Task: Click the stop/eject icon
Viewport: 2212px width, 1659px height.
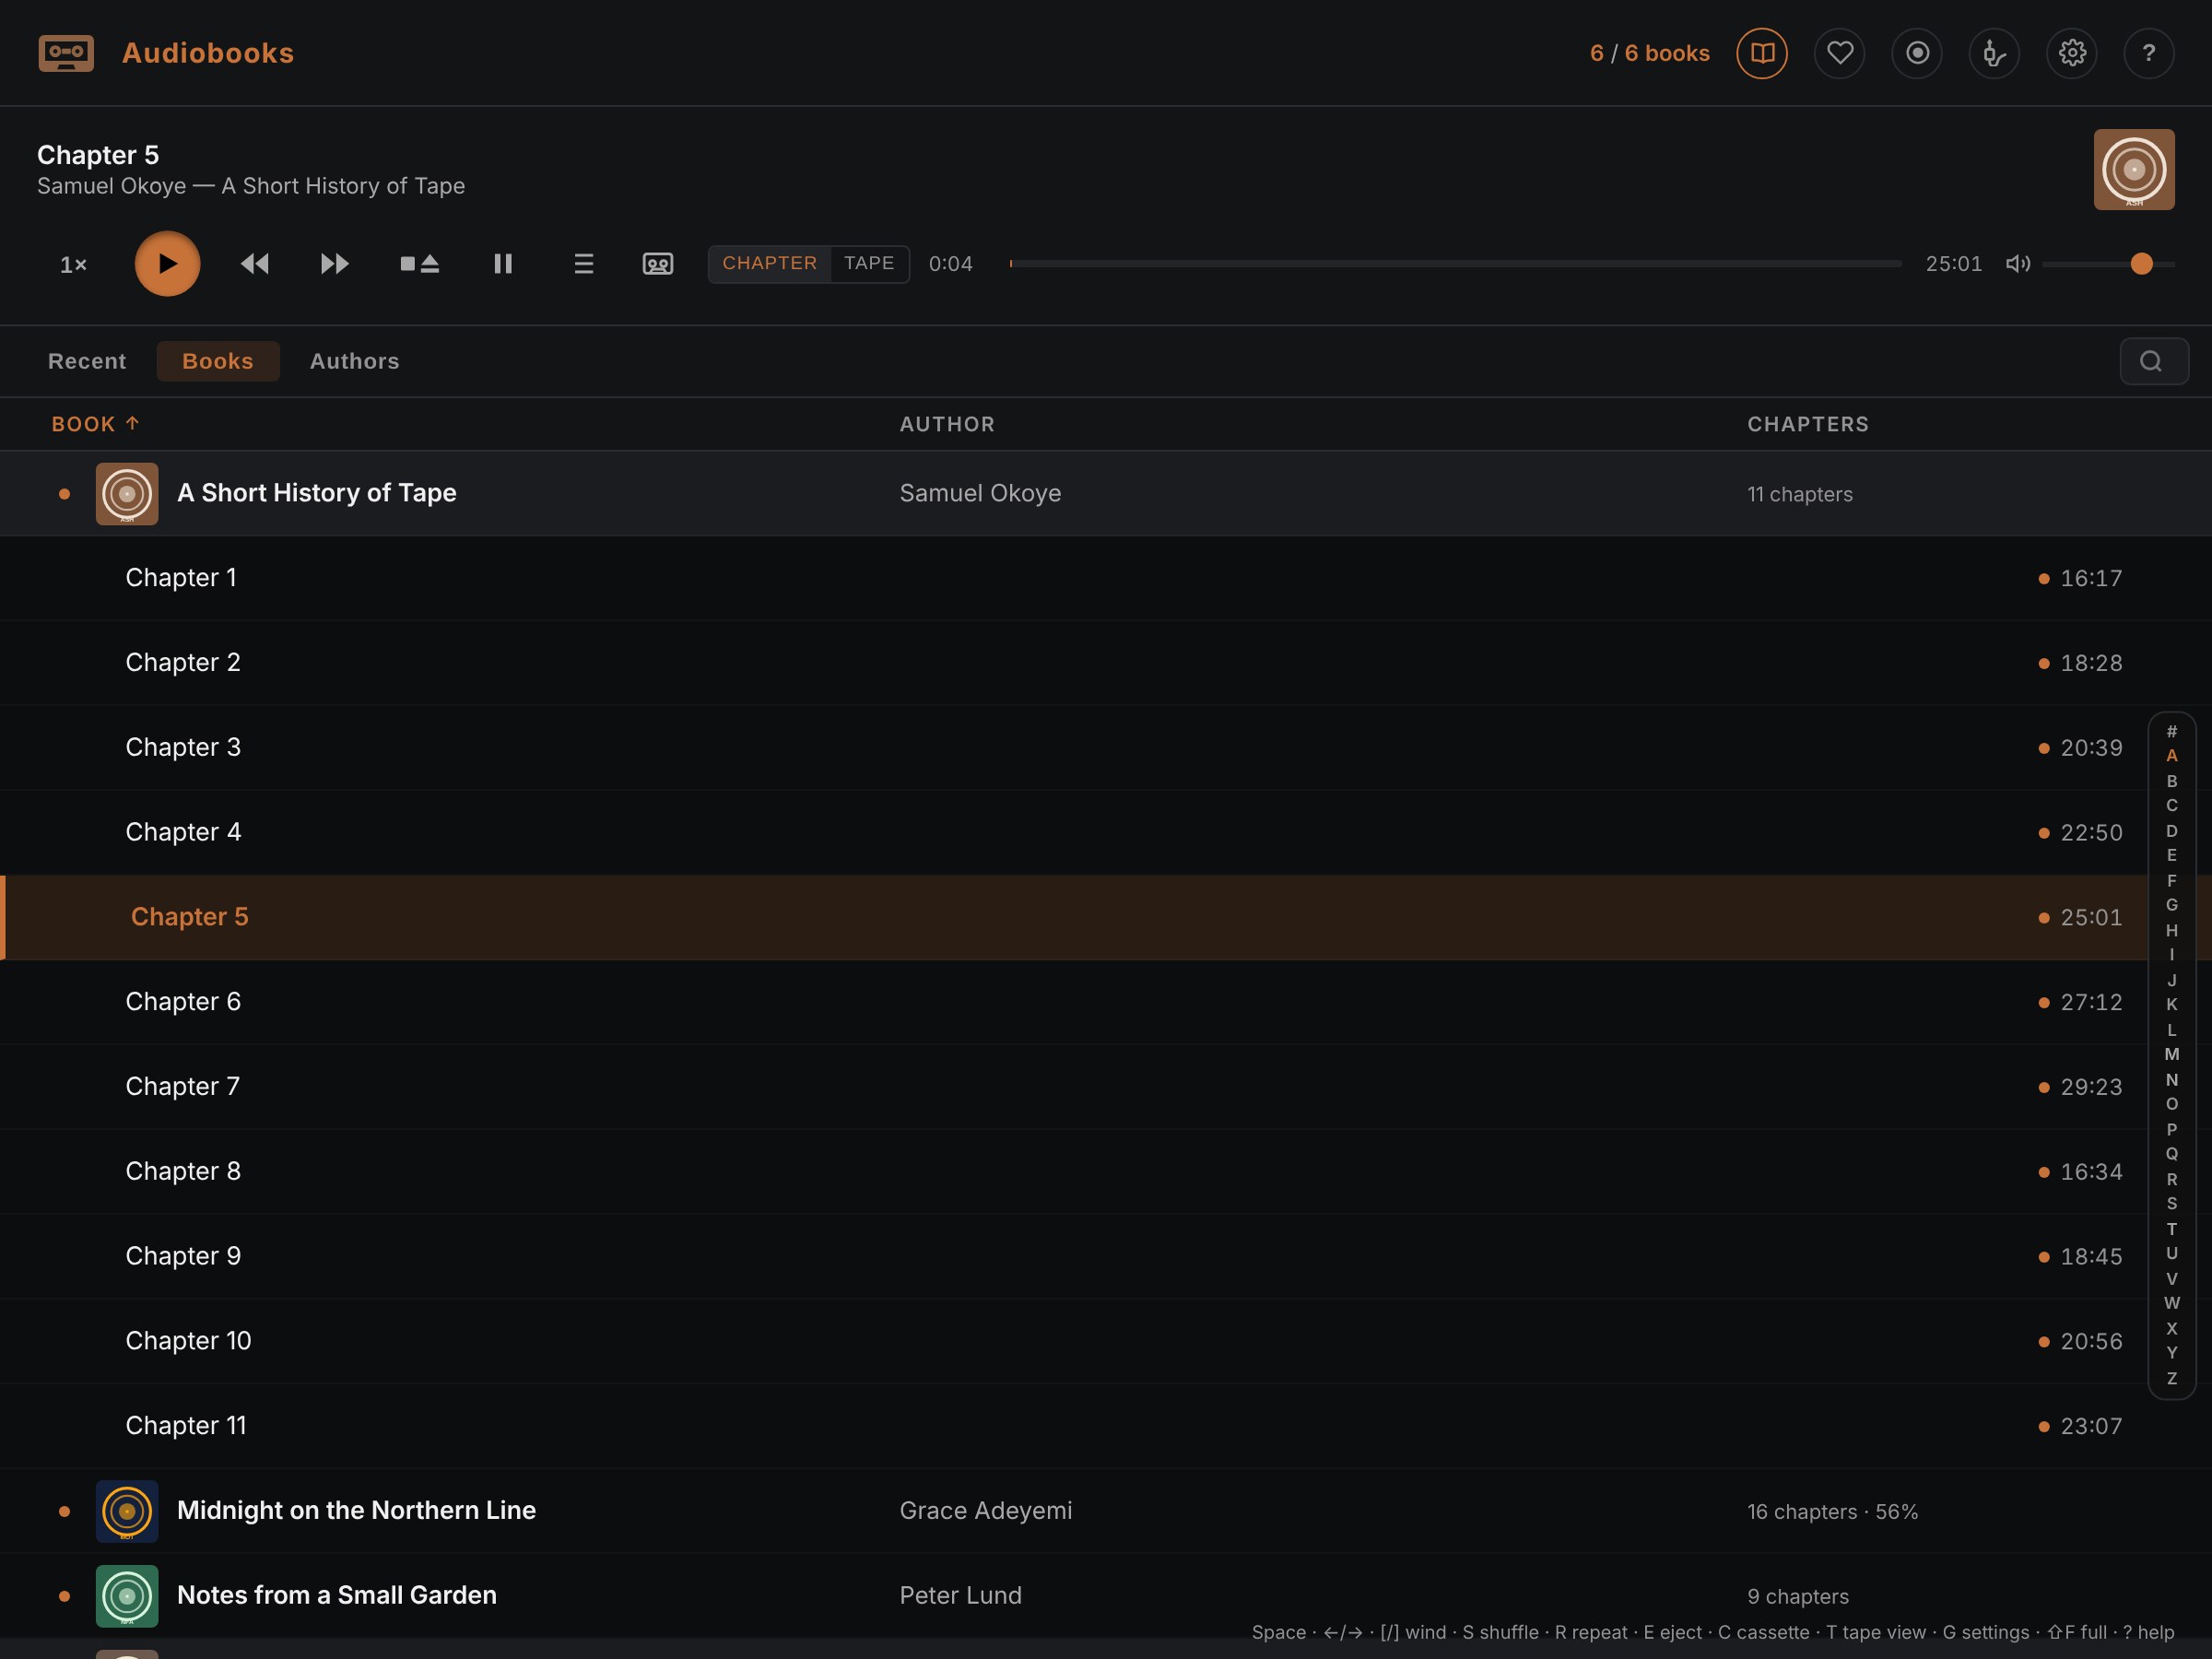Action: point(420,264)
